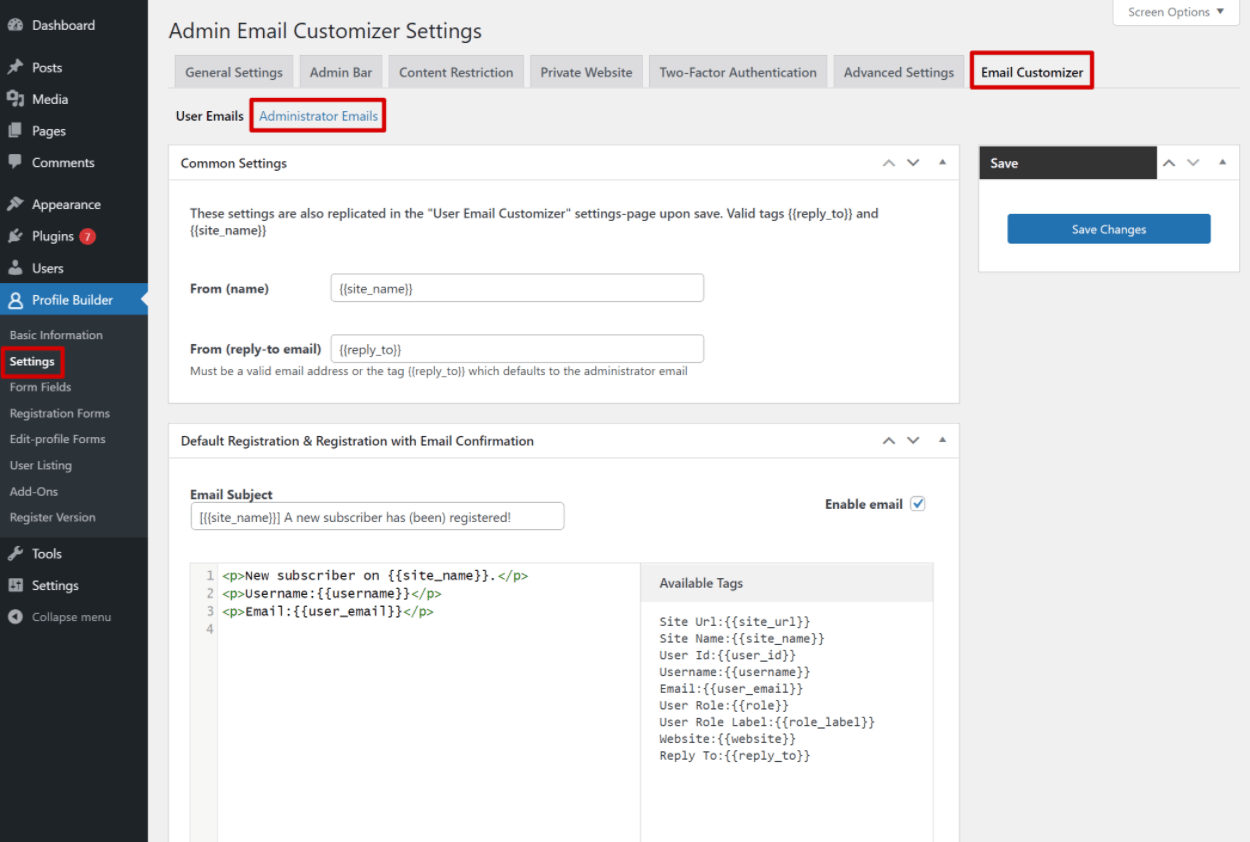Open the Private Website tab
The height and width of the screenshot is (842, 1250).
click(586, 72)
